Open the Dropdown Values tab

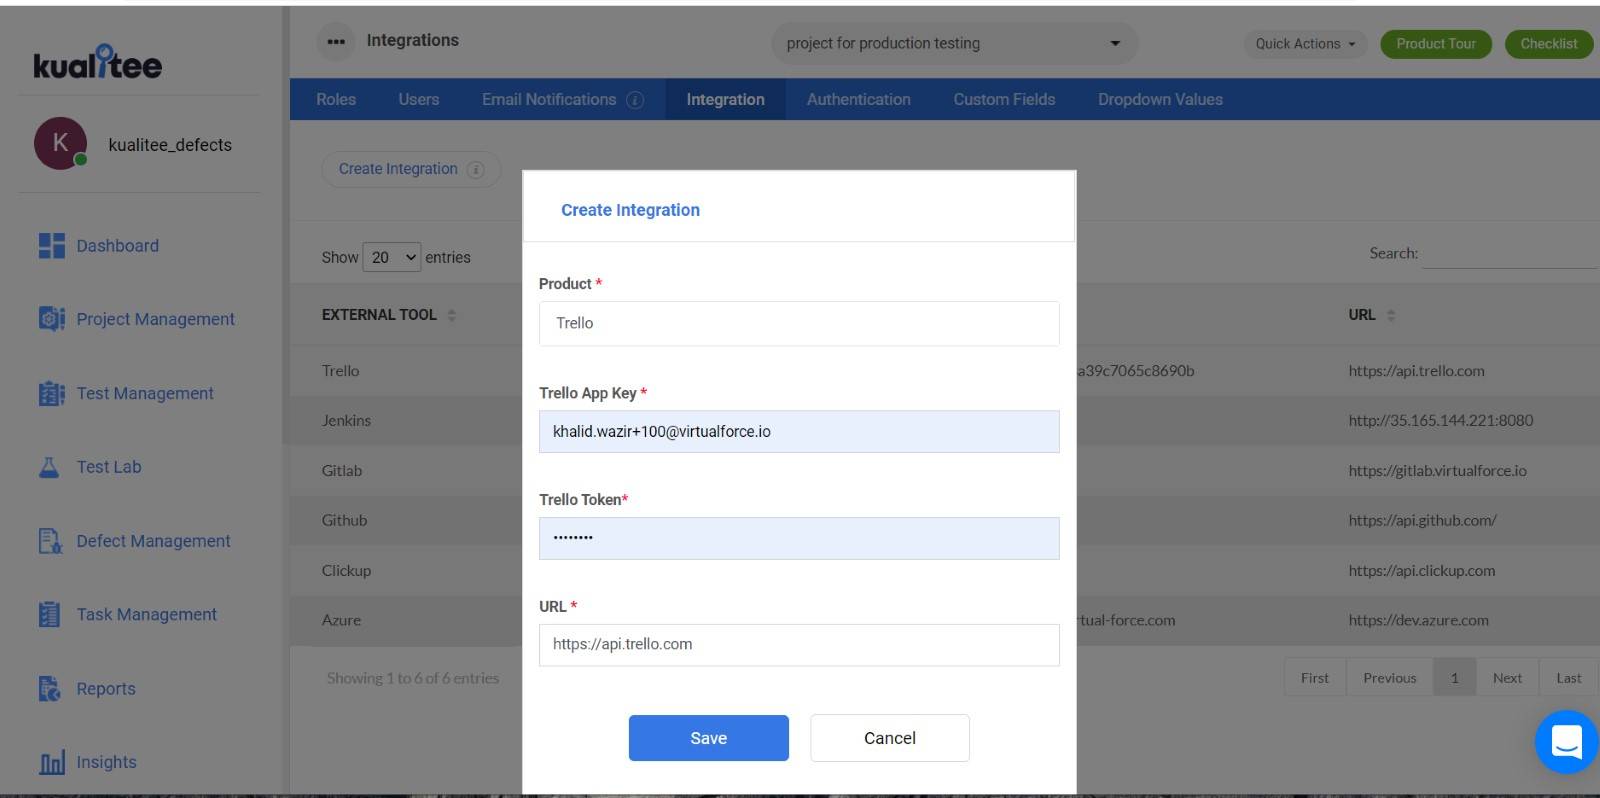[1160, 99]
